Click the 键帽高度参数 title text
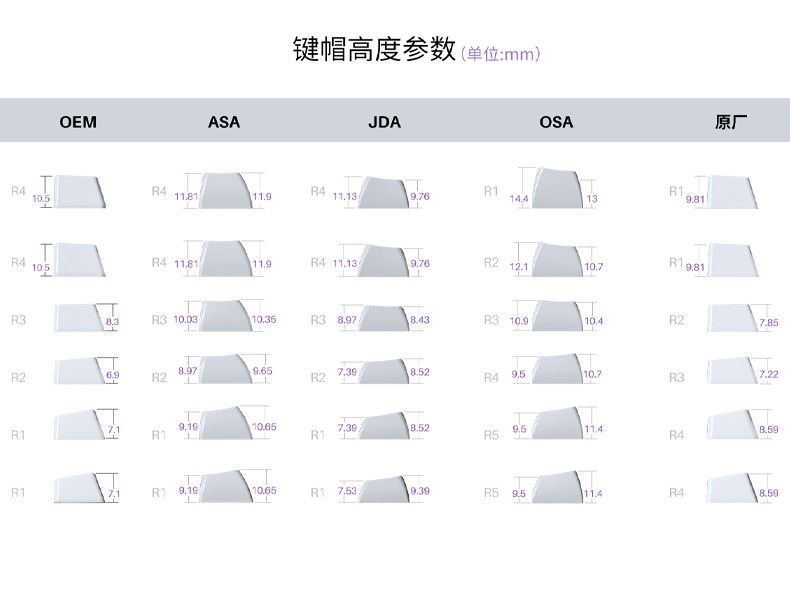Image resolution: width=790 pixels, height=592 pixels. 374,49
